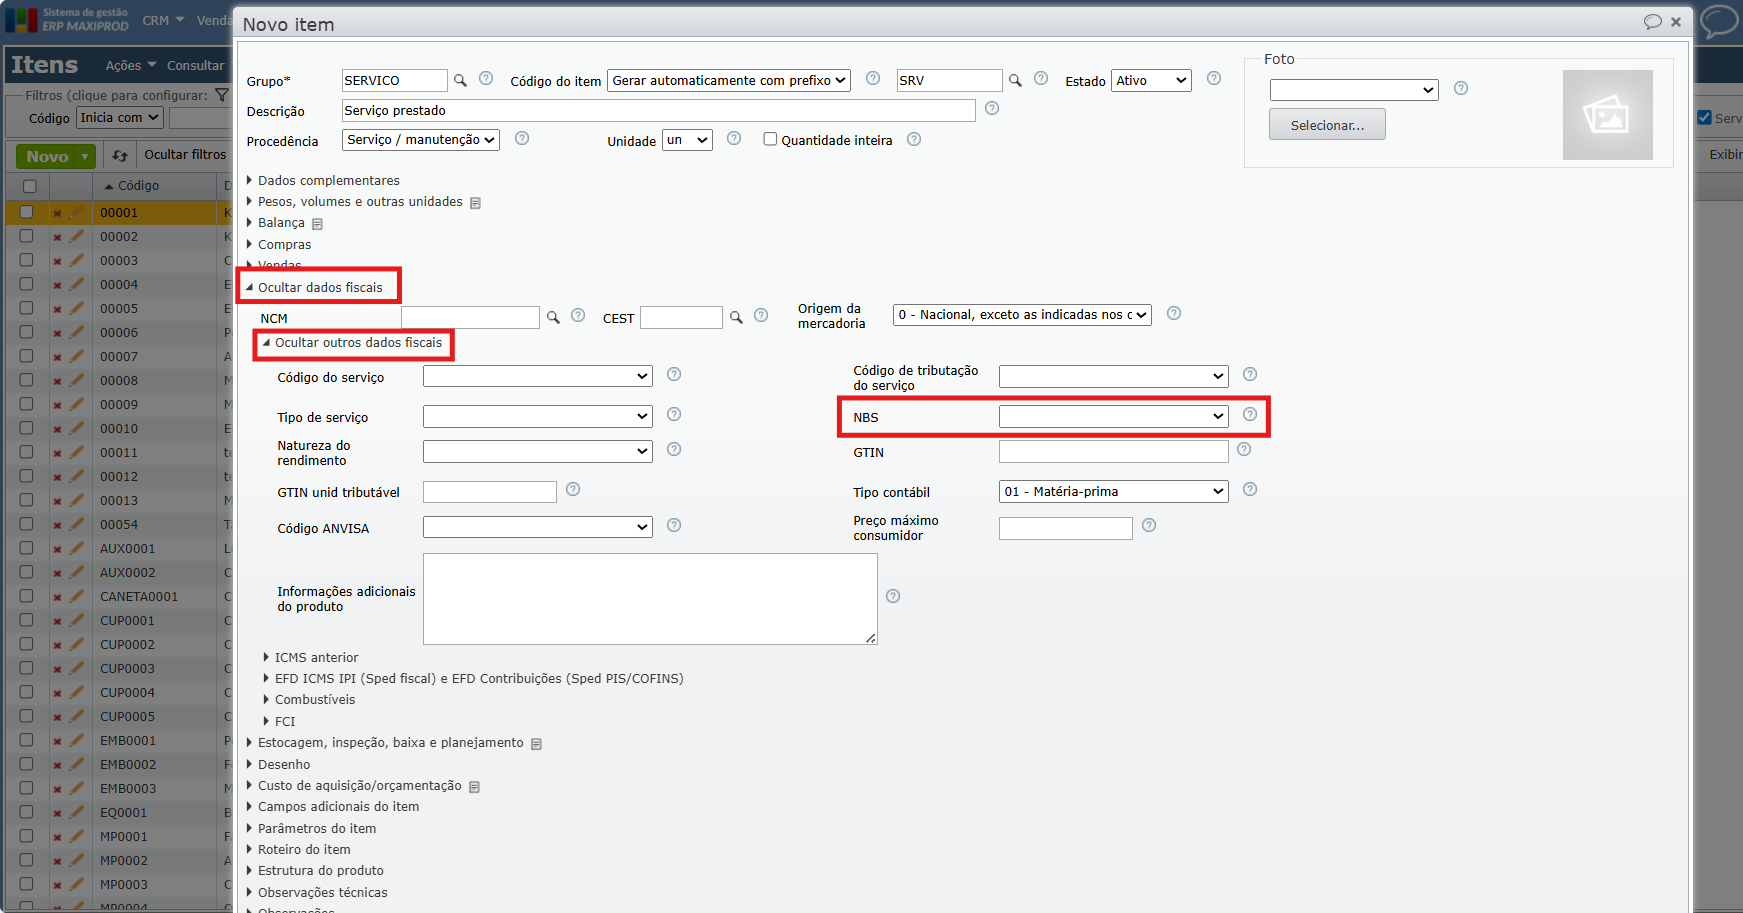Click help icon beside Foto dropdown
Image resolution: width=1743 pixels, height=913 pixels.
pos(1461,88)
